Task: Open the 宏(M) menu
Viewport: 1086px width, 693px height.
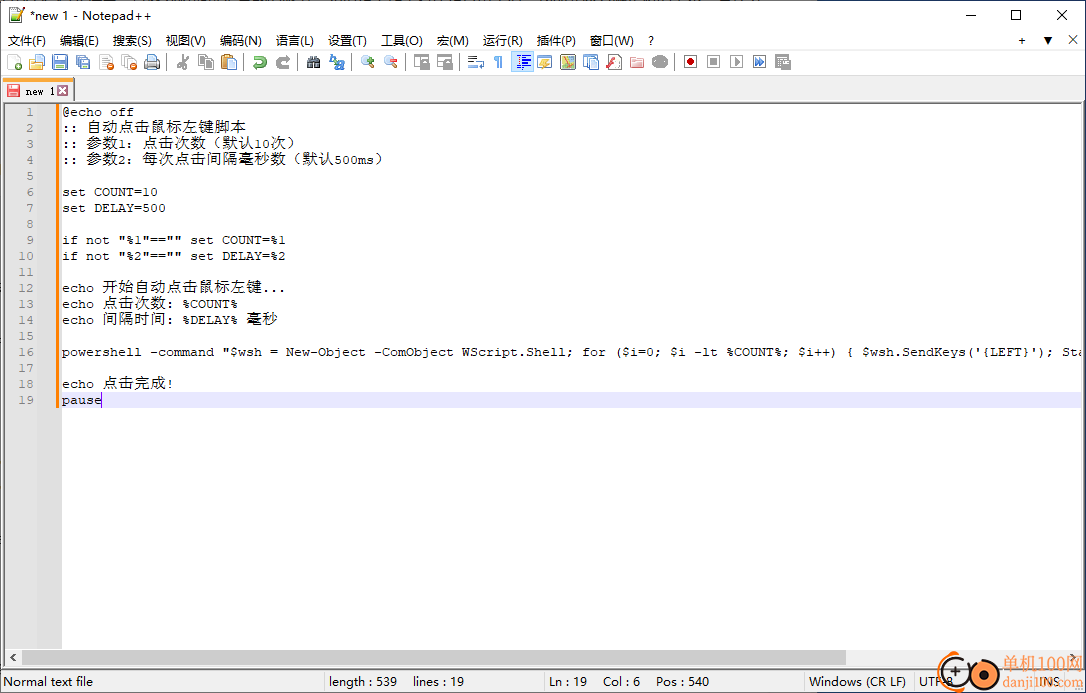Action: point(452,41)
